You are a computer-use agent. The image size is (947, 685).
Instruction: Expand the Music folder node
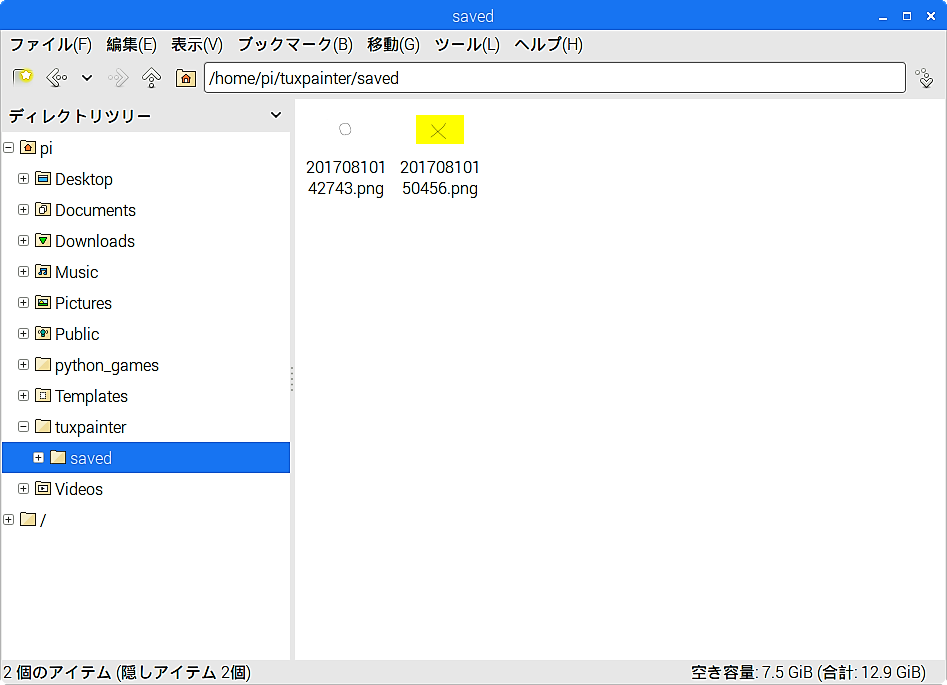(23, 272)
